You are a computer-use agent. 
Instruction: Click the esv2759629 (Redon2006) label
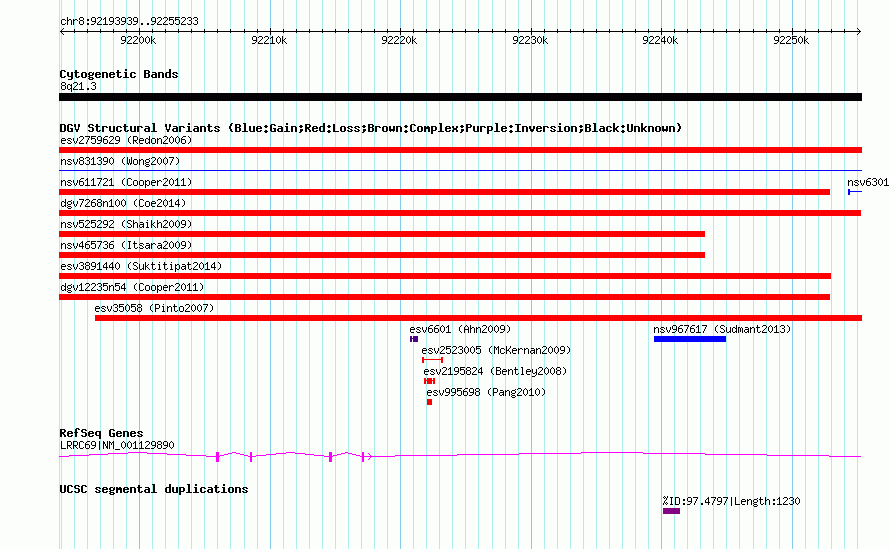pos(126,140)
